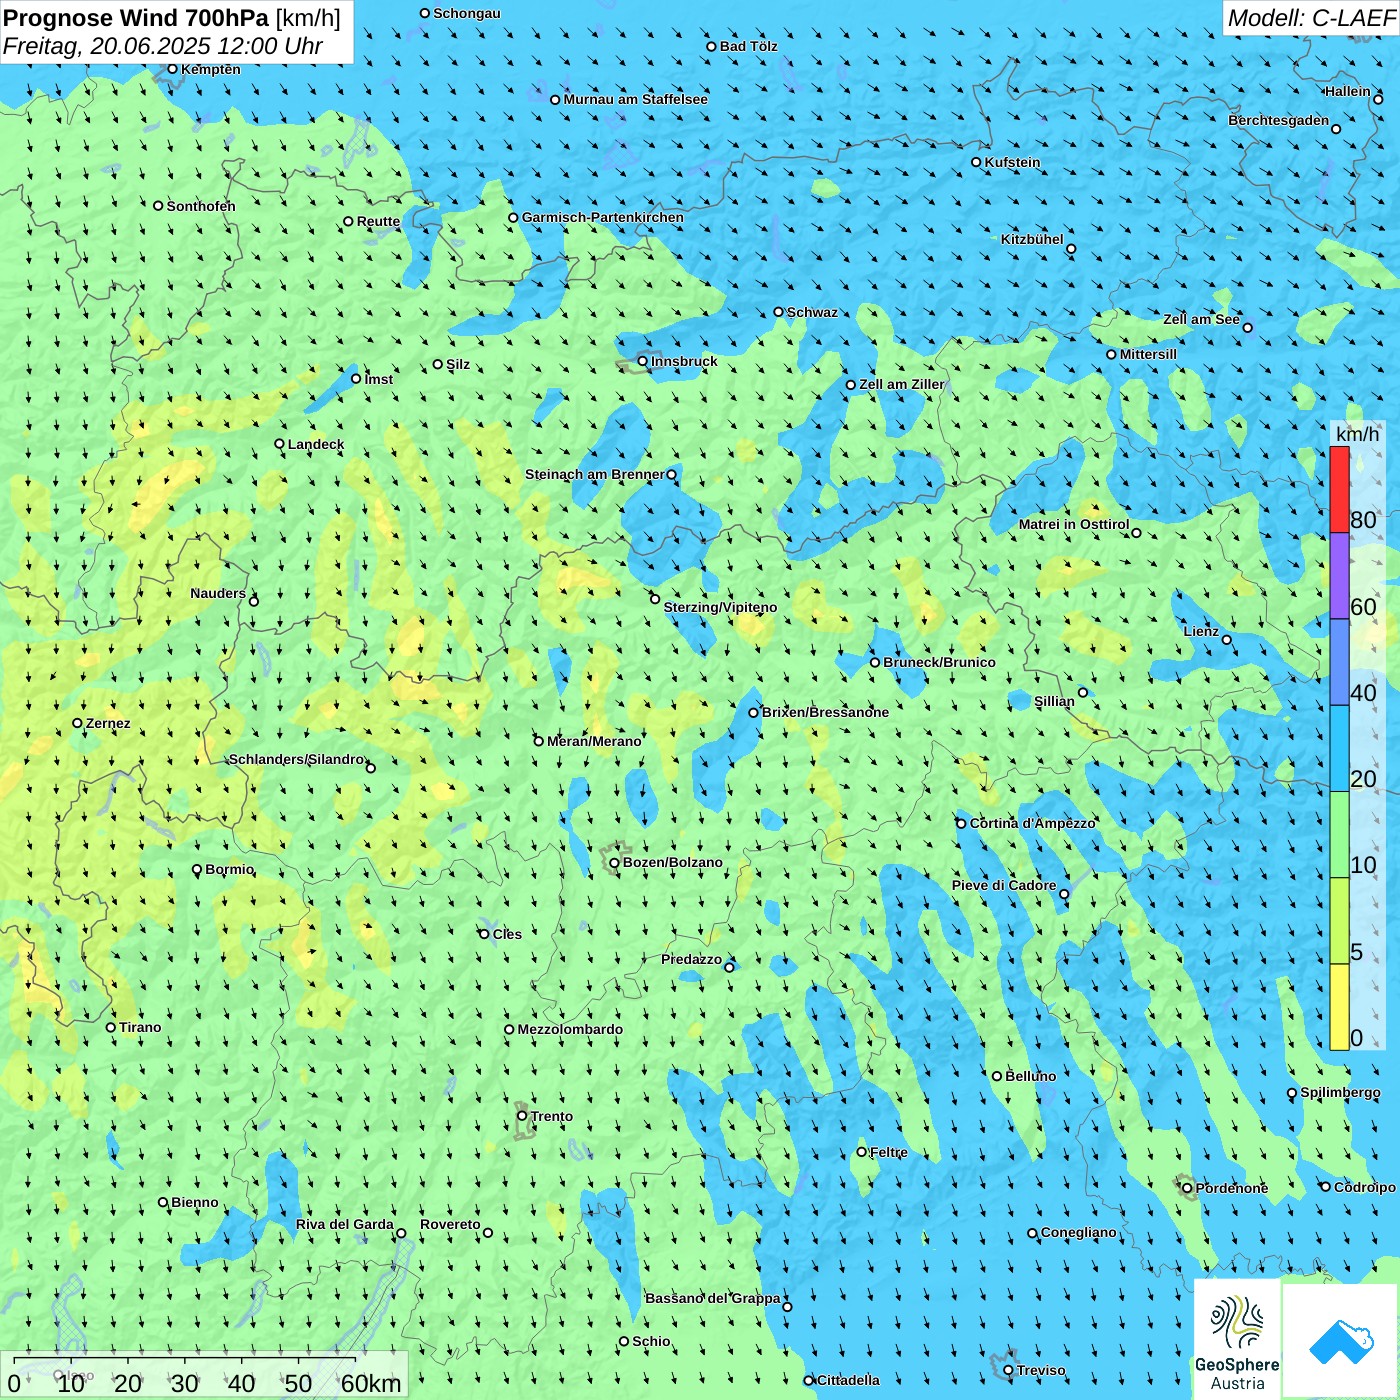Click the Trento city label
Viewport: 1400px width, 1400px height.
pos(552,1116)
